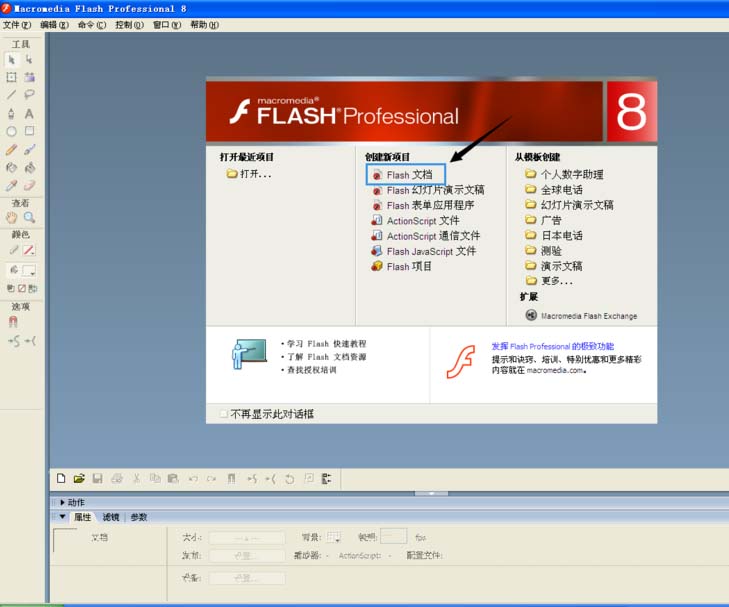Create ActionScript 通信文件
This screenshot has width=729, height=607.
(x=426, y=236)
